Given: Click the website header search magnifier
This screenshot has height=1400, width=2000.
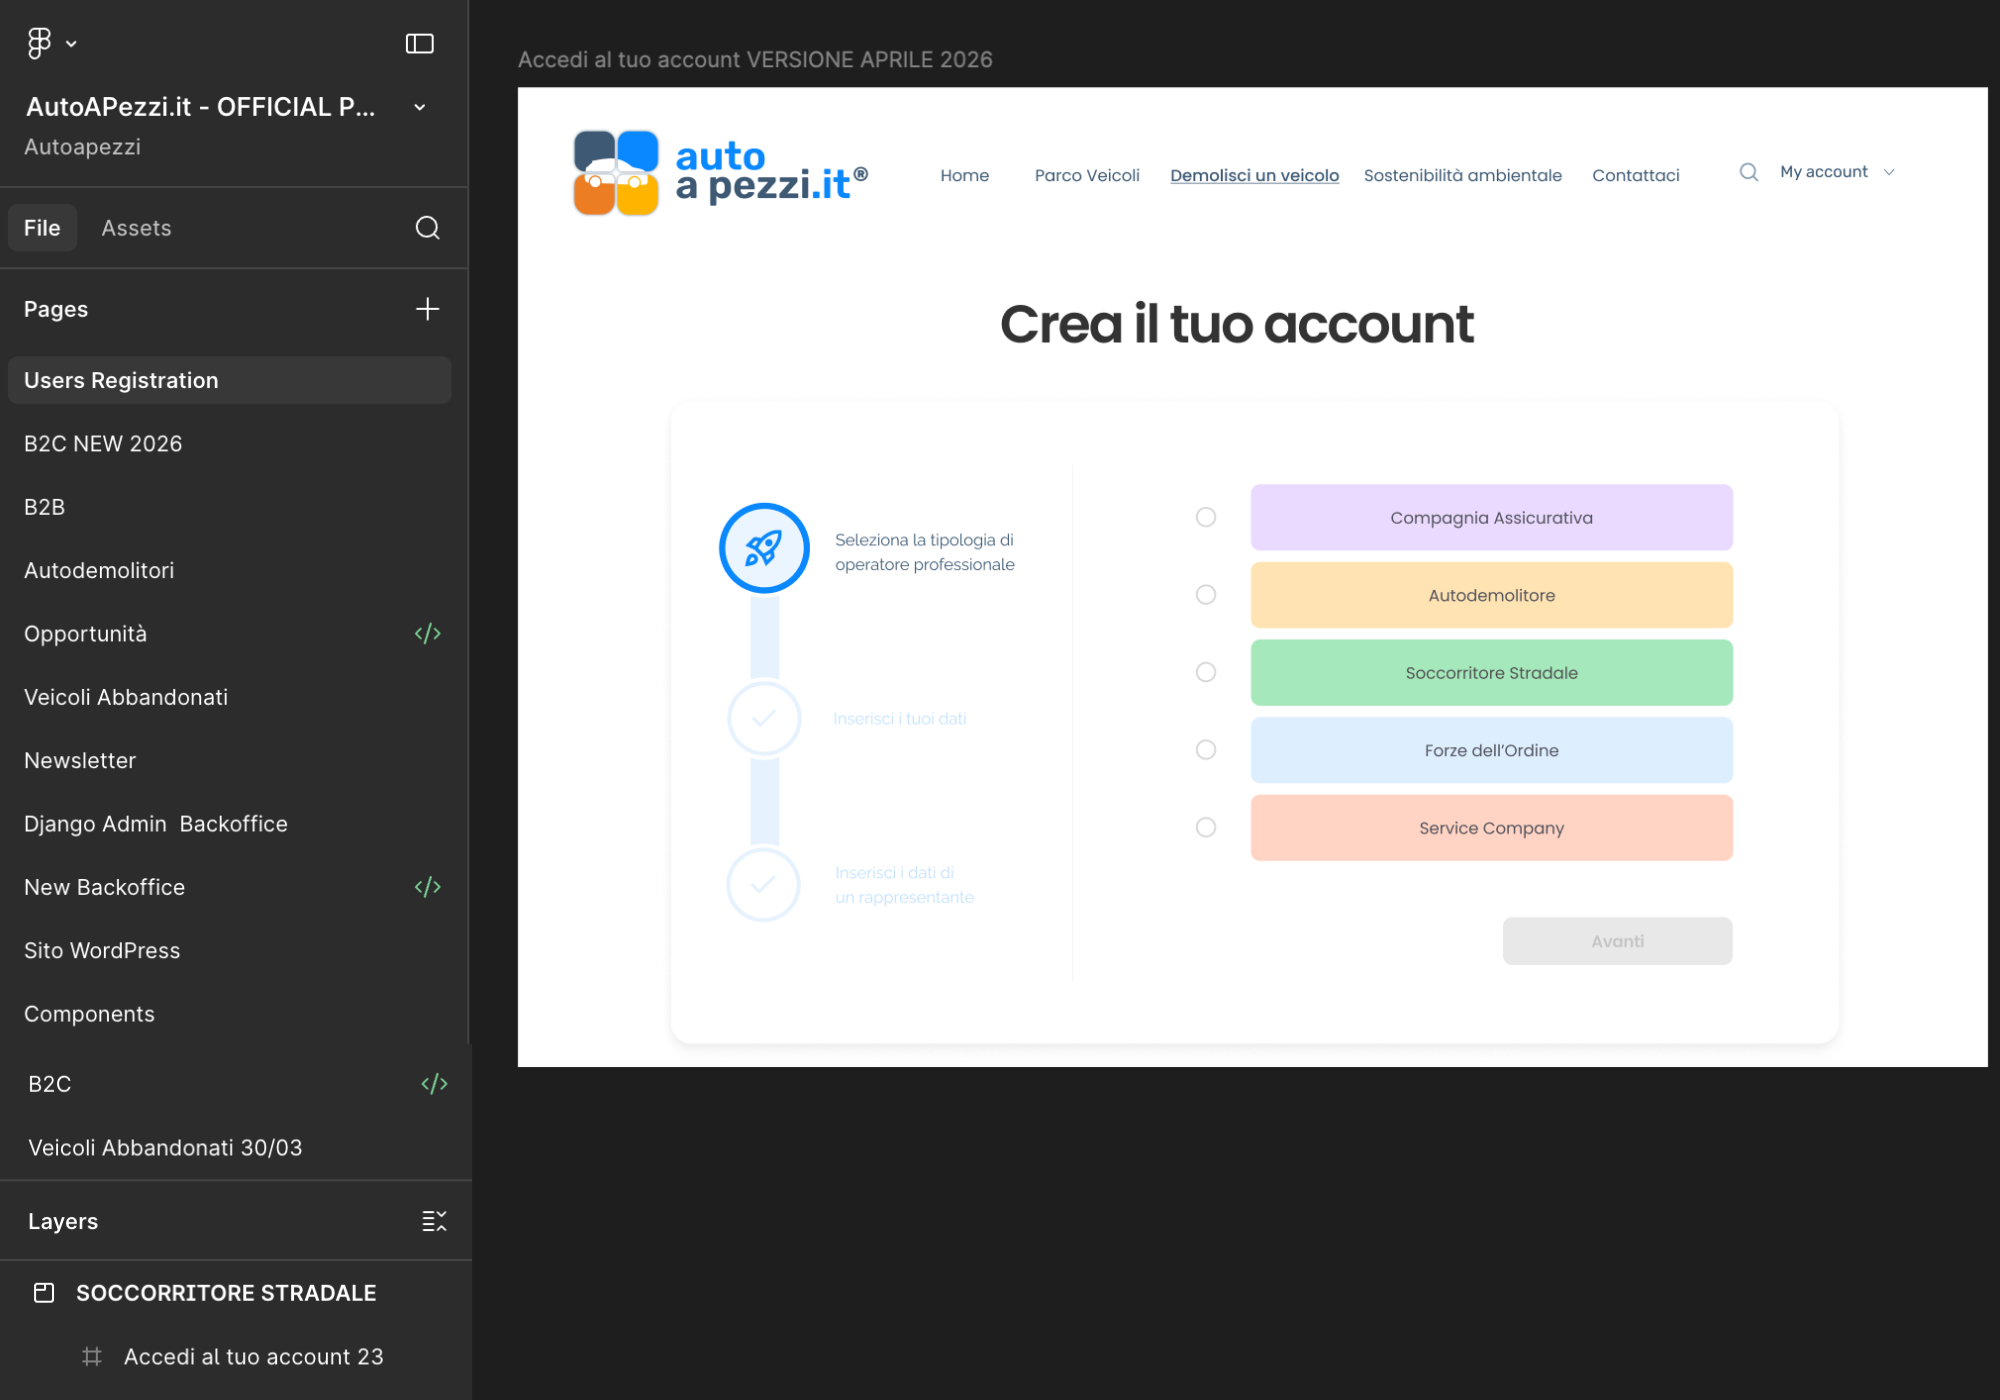Looking at the screenshot, I should (1748, 172).
